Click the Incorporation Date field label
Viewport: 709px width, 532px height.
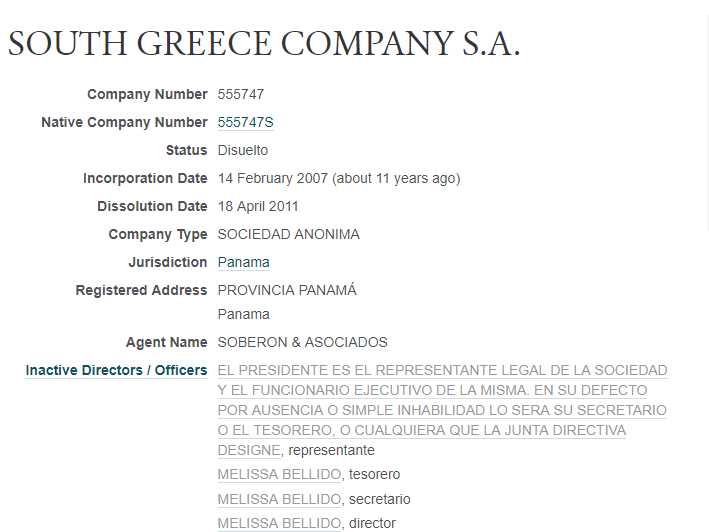tap(145, 179)
